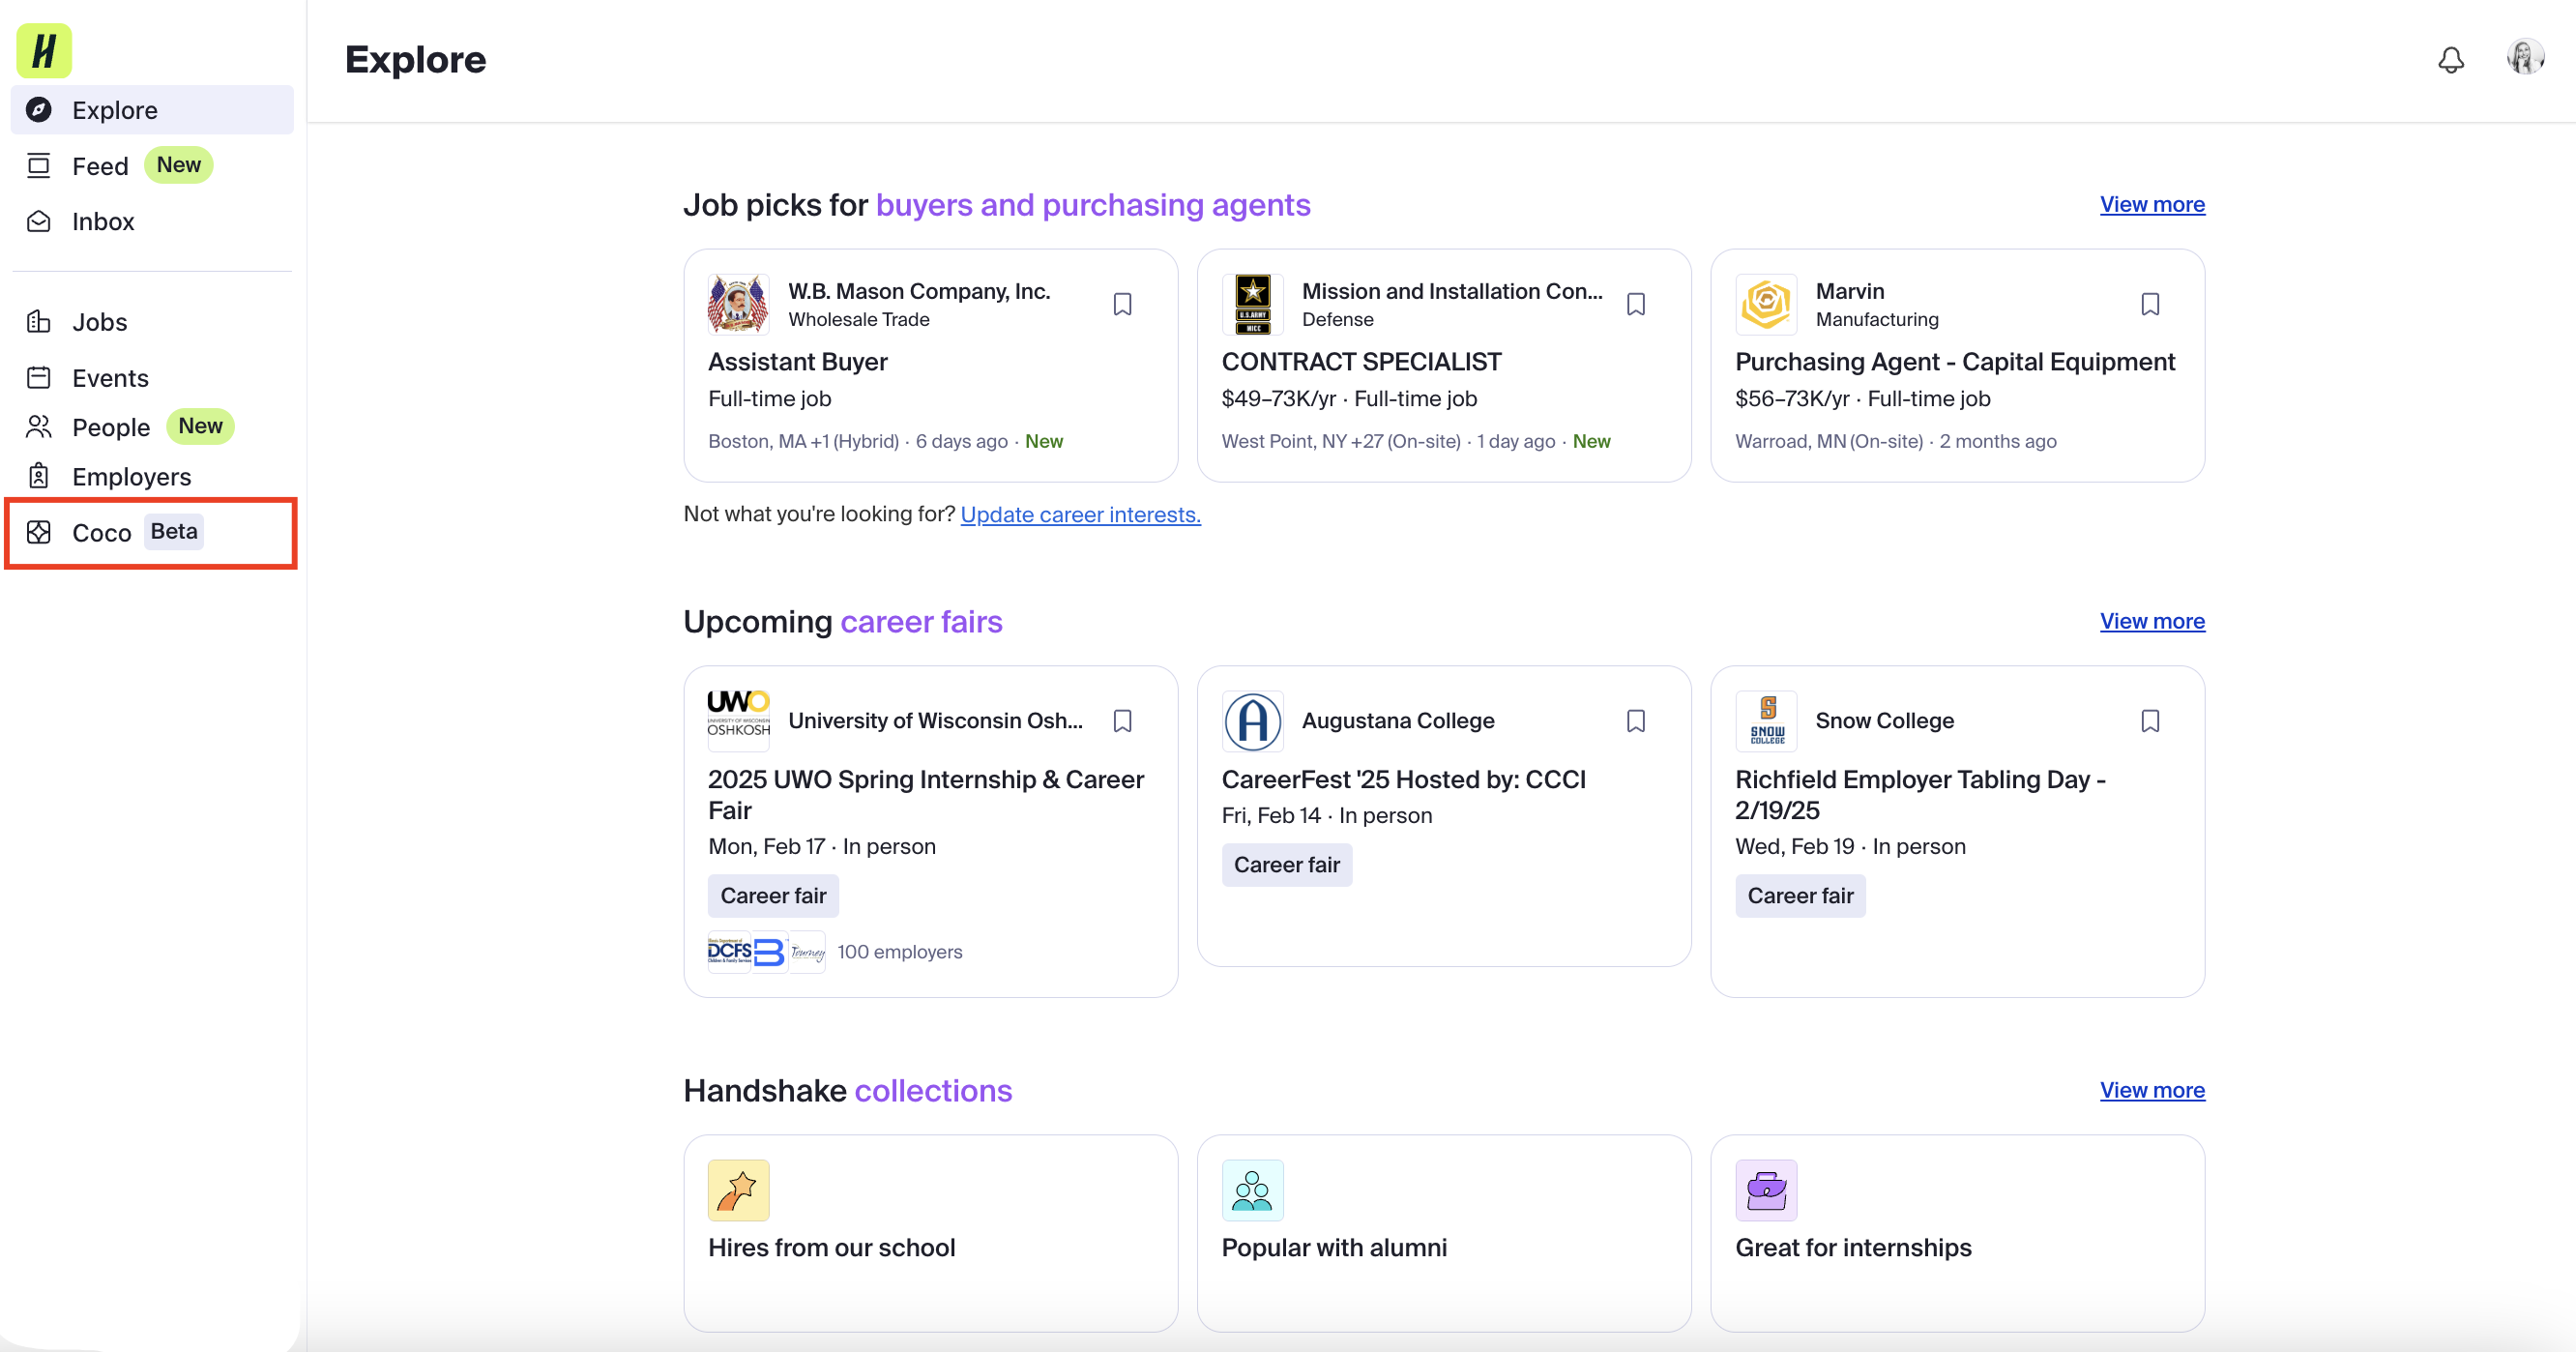The width and height of the screenshot is (2576, 1352).
Task: Open 2025 UWO Spring Internship & Career Fair
Action: point(926,795)
